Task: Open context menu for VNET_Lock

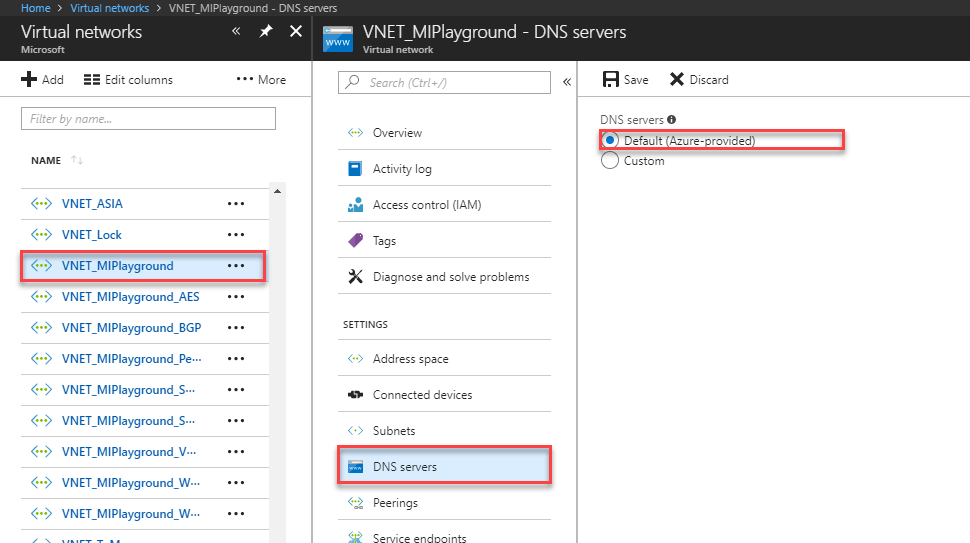Action: point(236,234)
